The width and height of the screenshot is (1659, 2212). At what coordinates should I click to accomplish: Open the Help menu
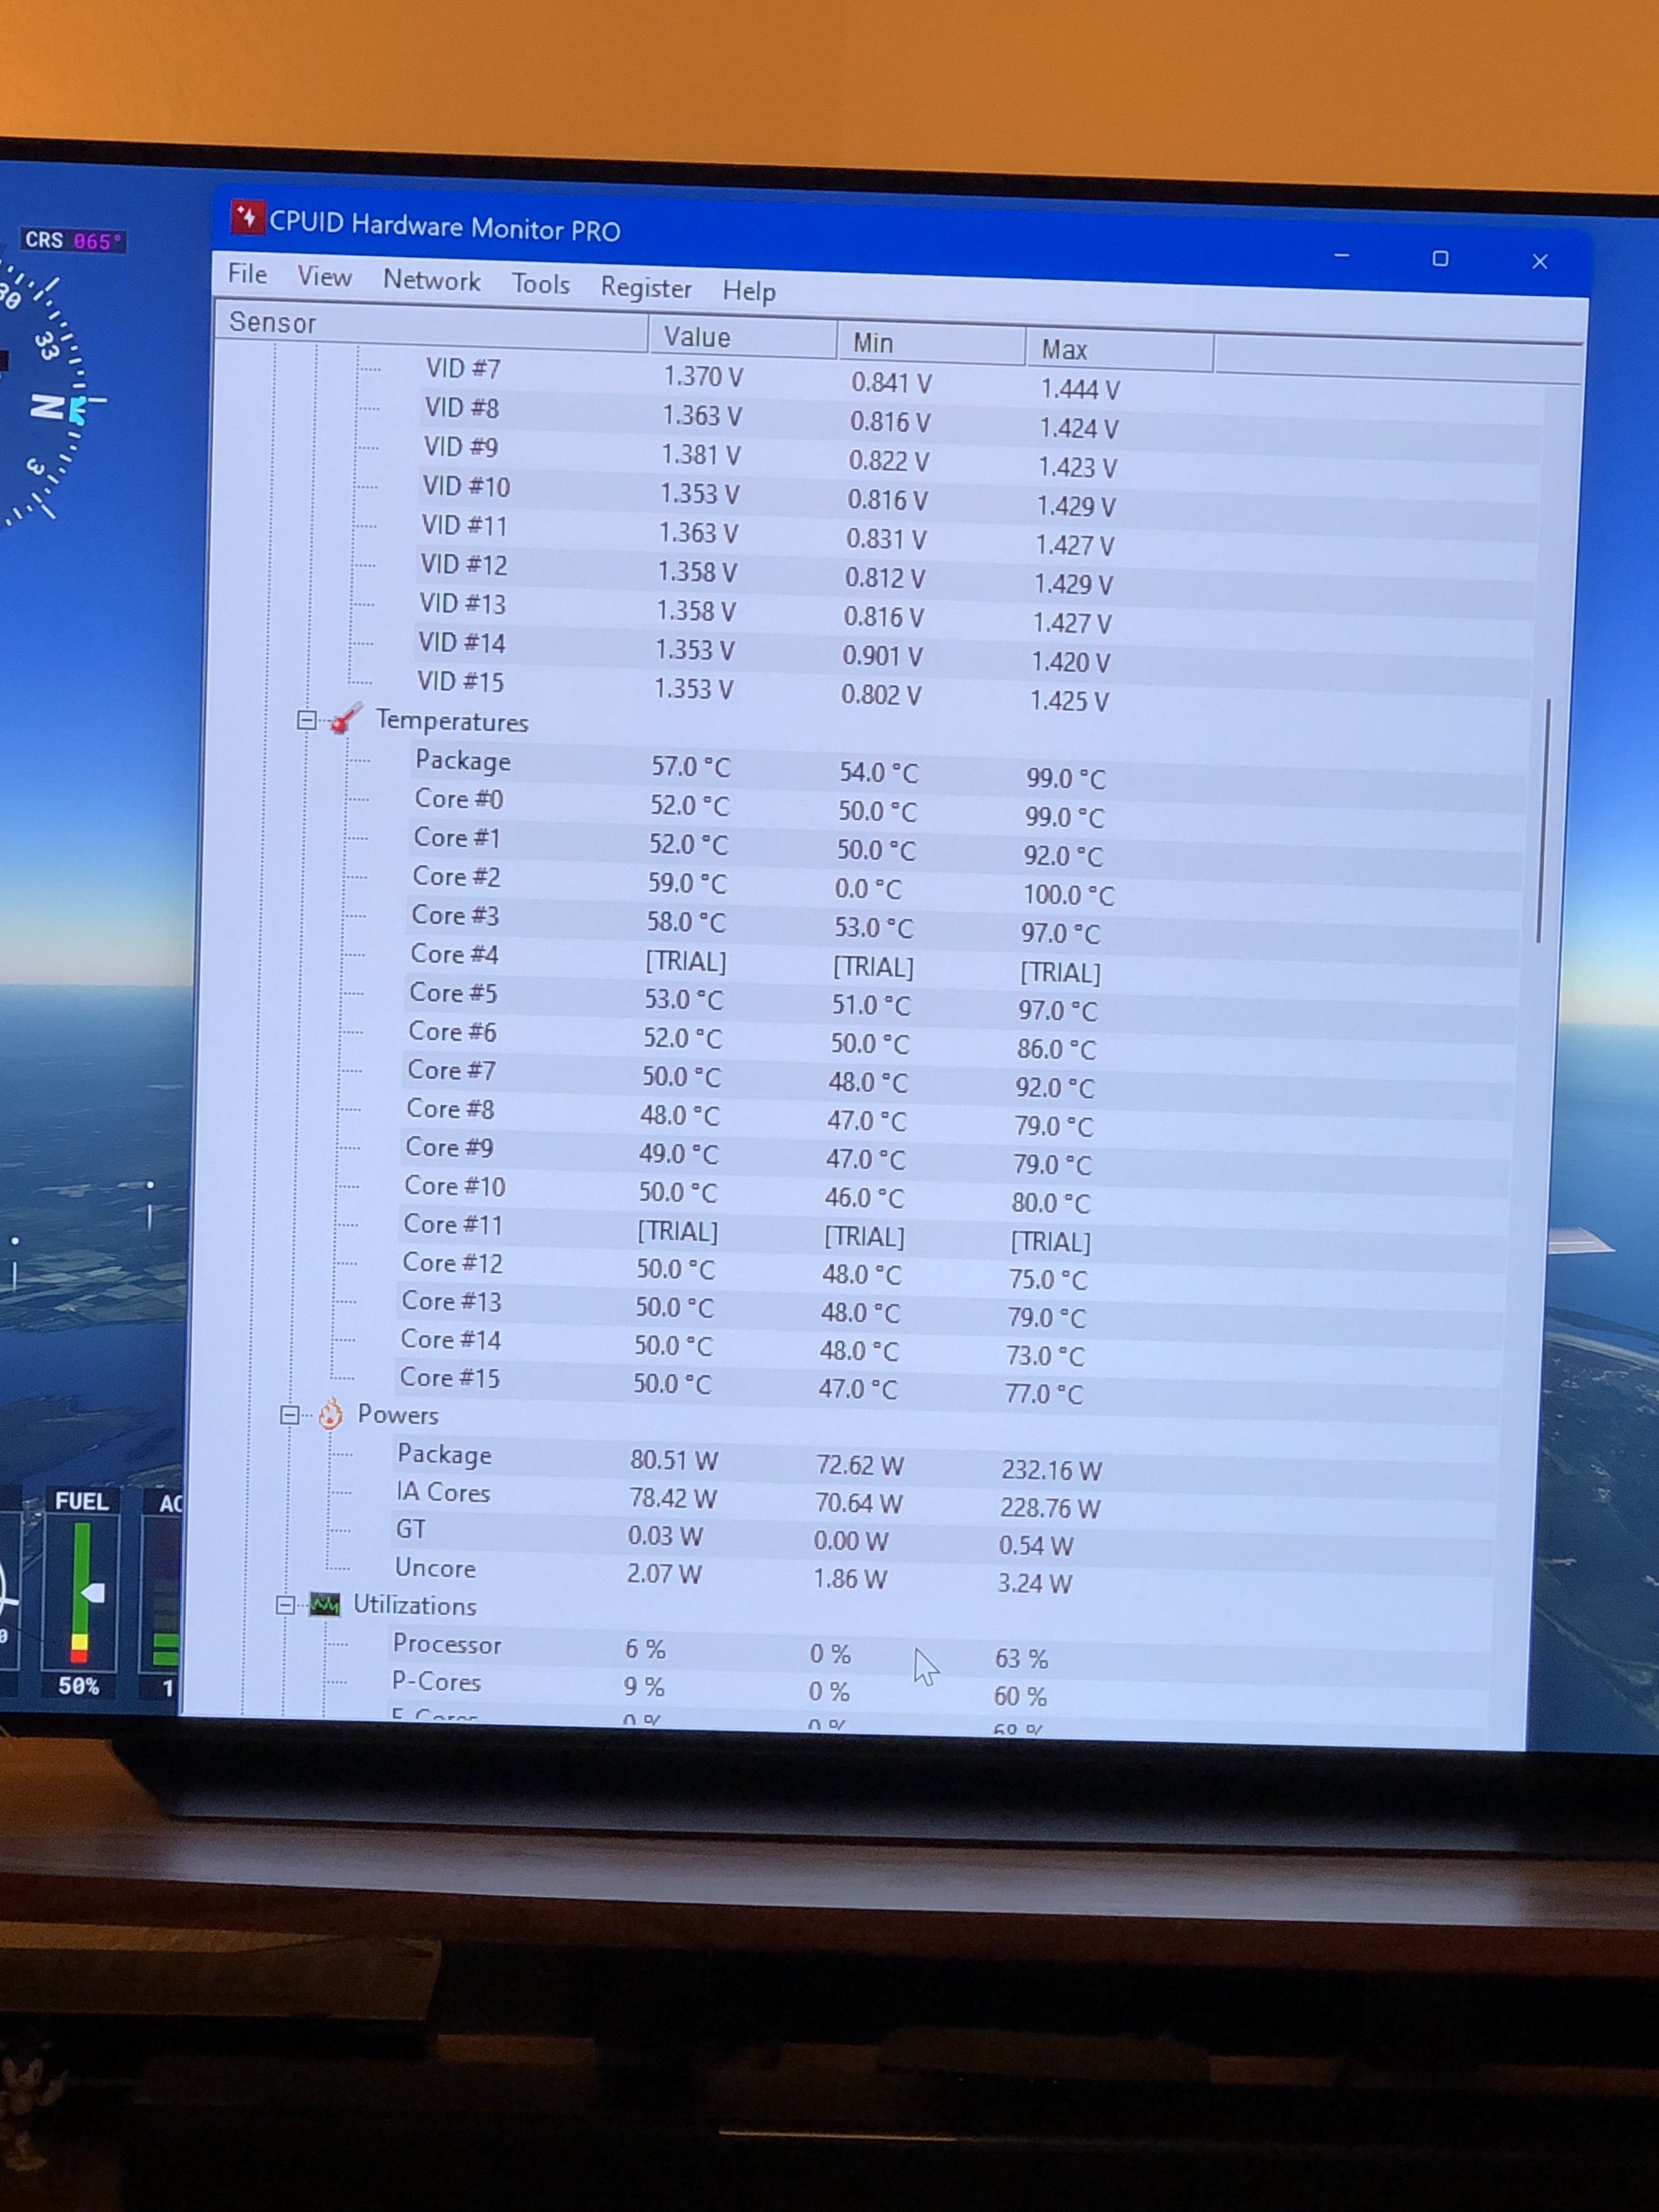click(748, 291)
